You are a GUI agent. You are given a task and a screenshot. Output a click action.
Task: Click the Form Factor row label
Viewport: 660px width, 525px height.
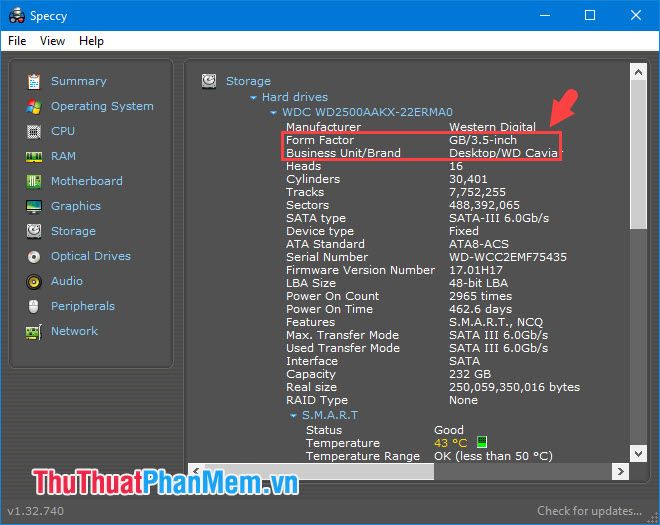[320, 140]
